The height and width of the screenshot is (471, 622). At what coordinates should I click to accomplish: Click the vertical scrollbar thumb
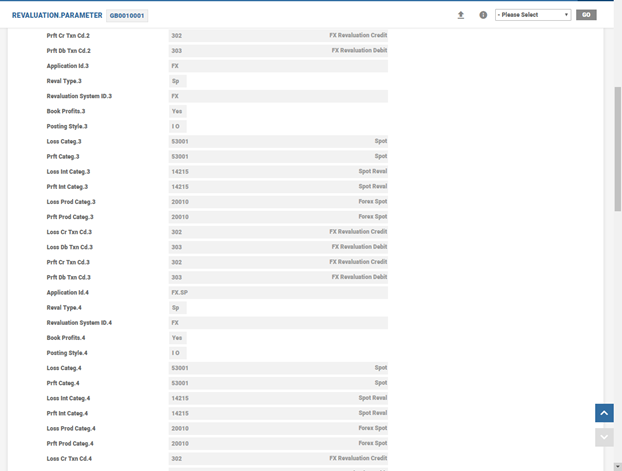click(617, 150)
